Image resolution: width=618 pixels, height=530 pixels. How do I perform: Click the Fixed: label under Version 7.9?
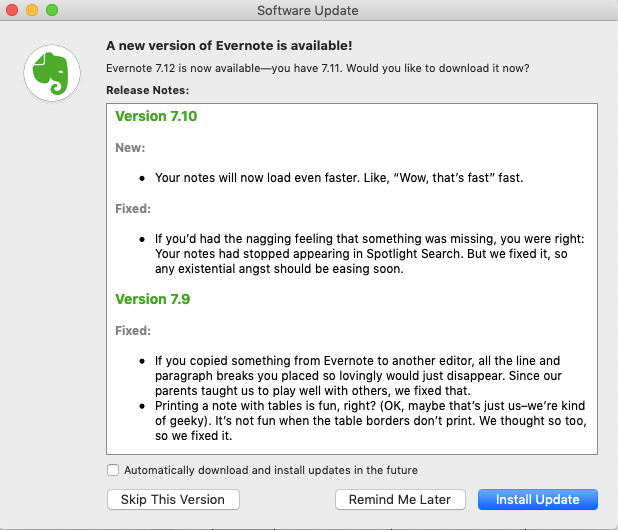coord(133,331)
